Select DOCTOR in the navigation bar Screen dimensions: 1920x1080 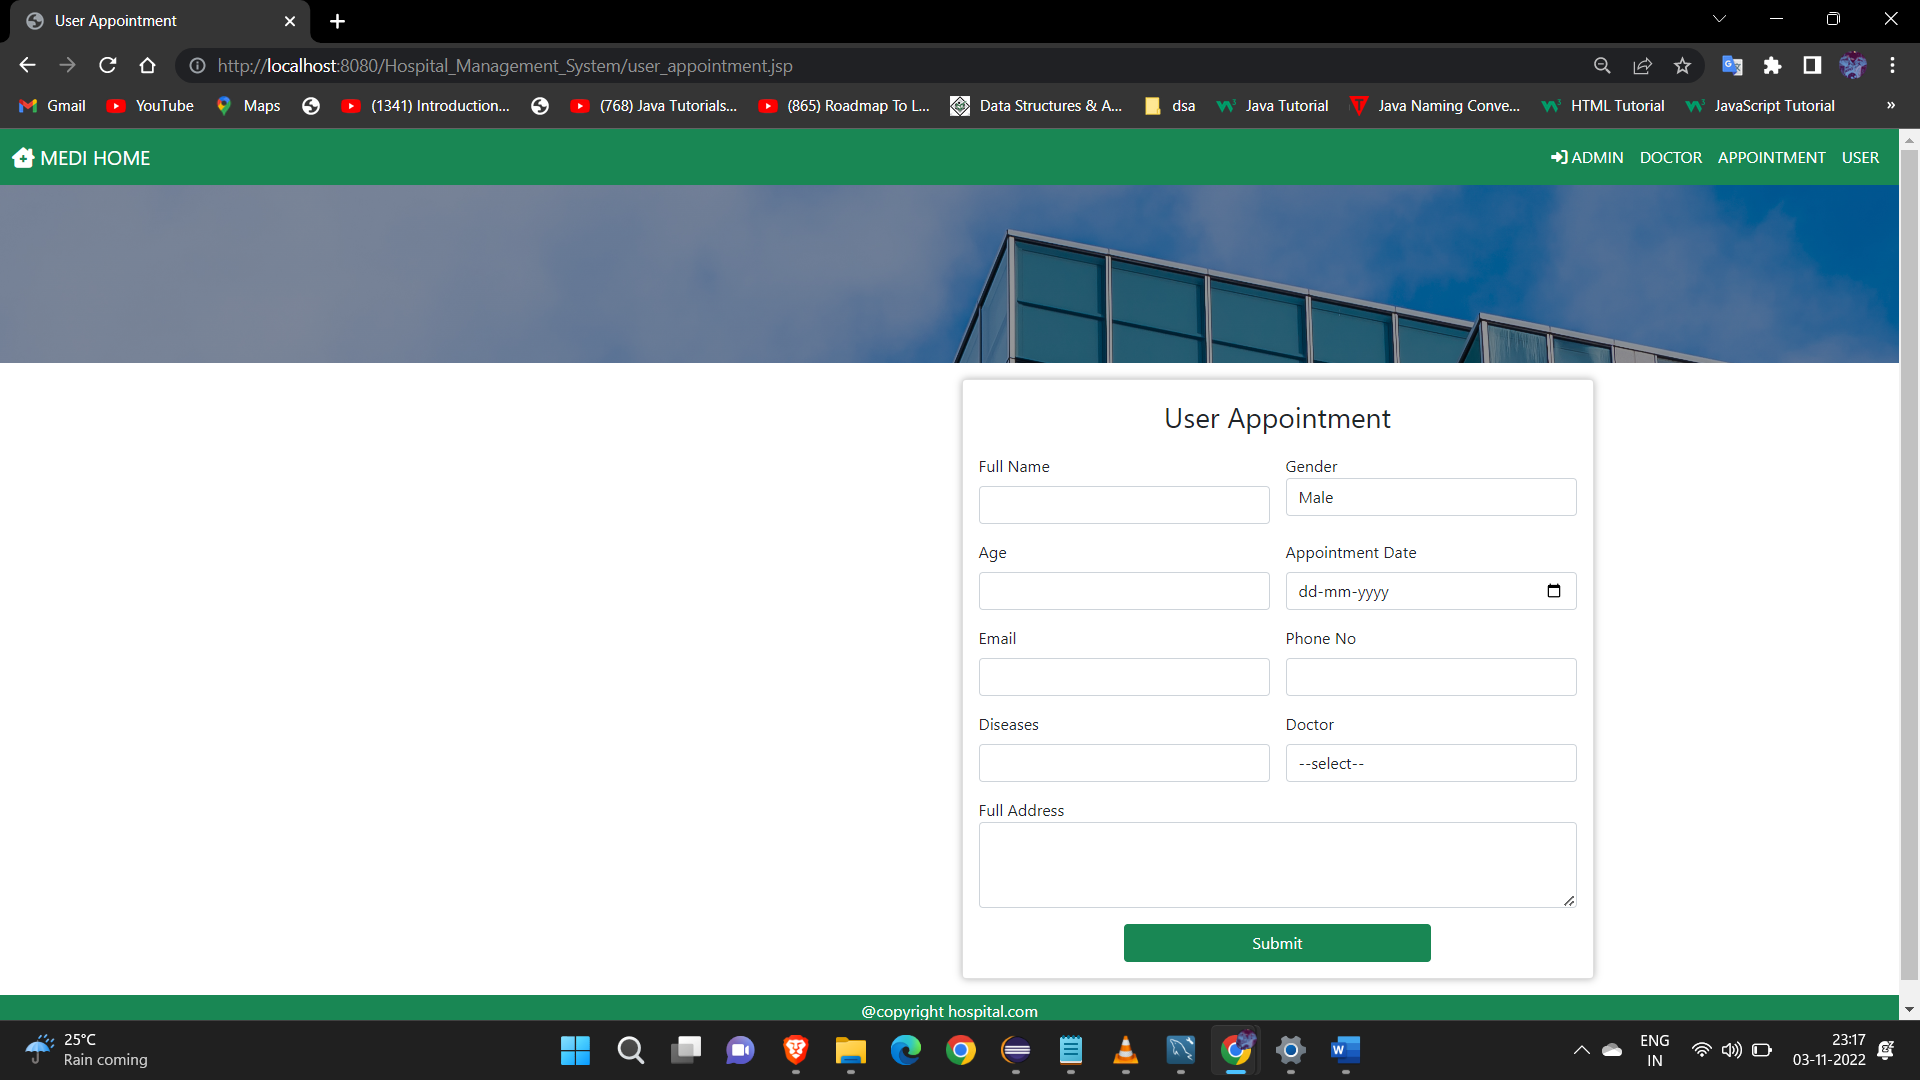[1670, 157]
